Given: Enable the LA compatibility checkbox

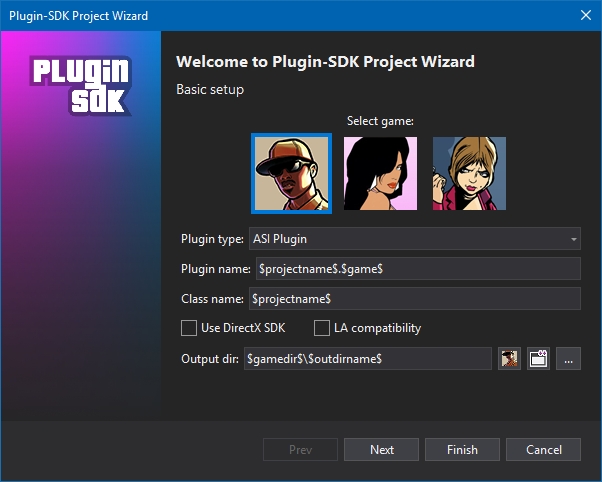Looking at the screenshot, I should pyautogui.click(x=322, y=328).
